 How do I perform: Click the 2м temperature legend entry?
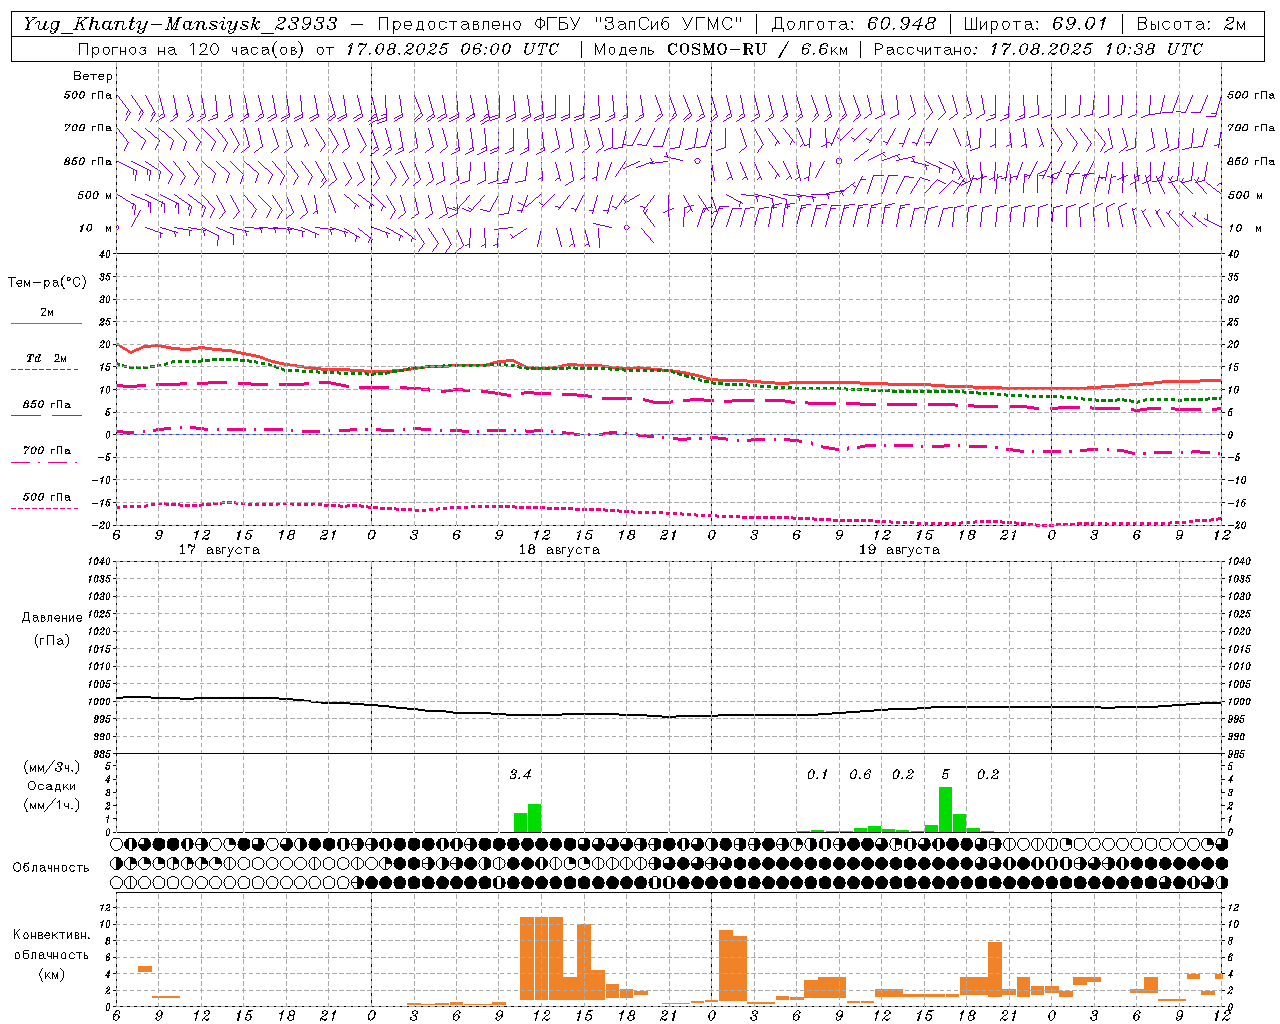click(x=47, y=312)
